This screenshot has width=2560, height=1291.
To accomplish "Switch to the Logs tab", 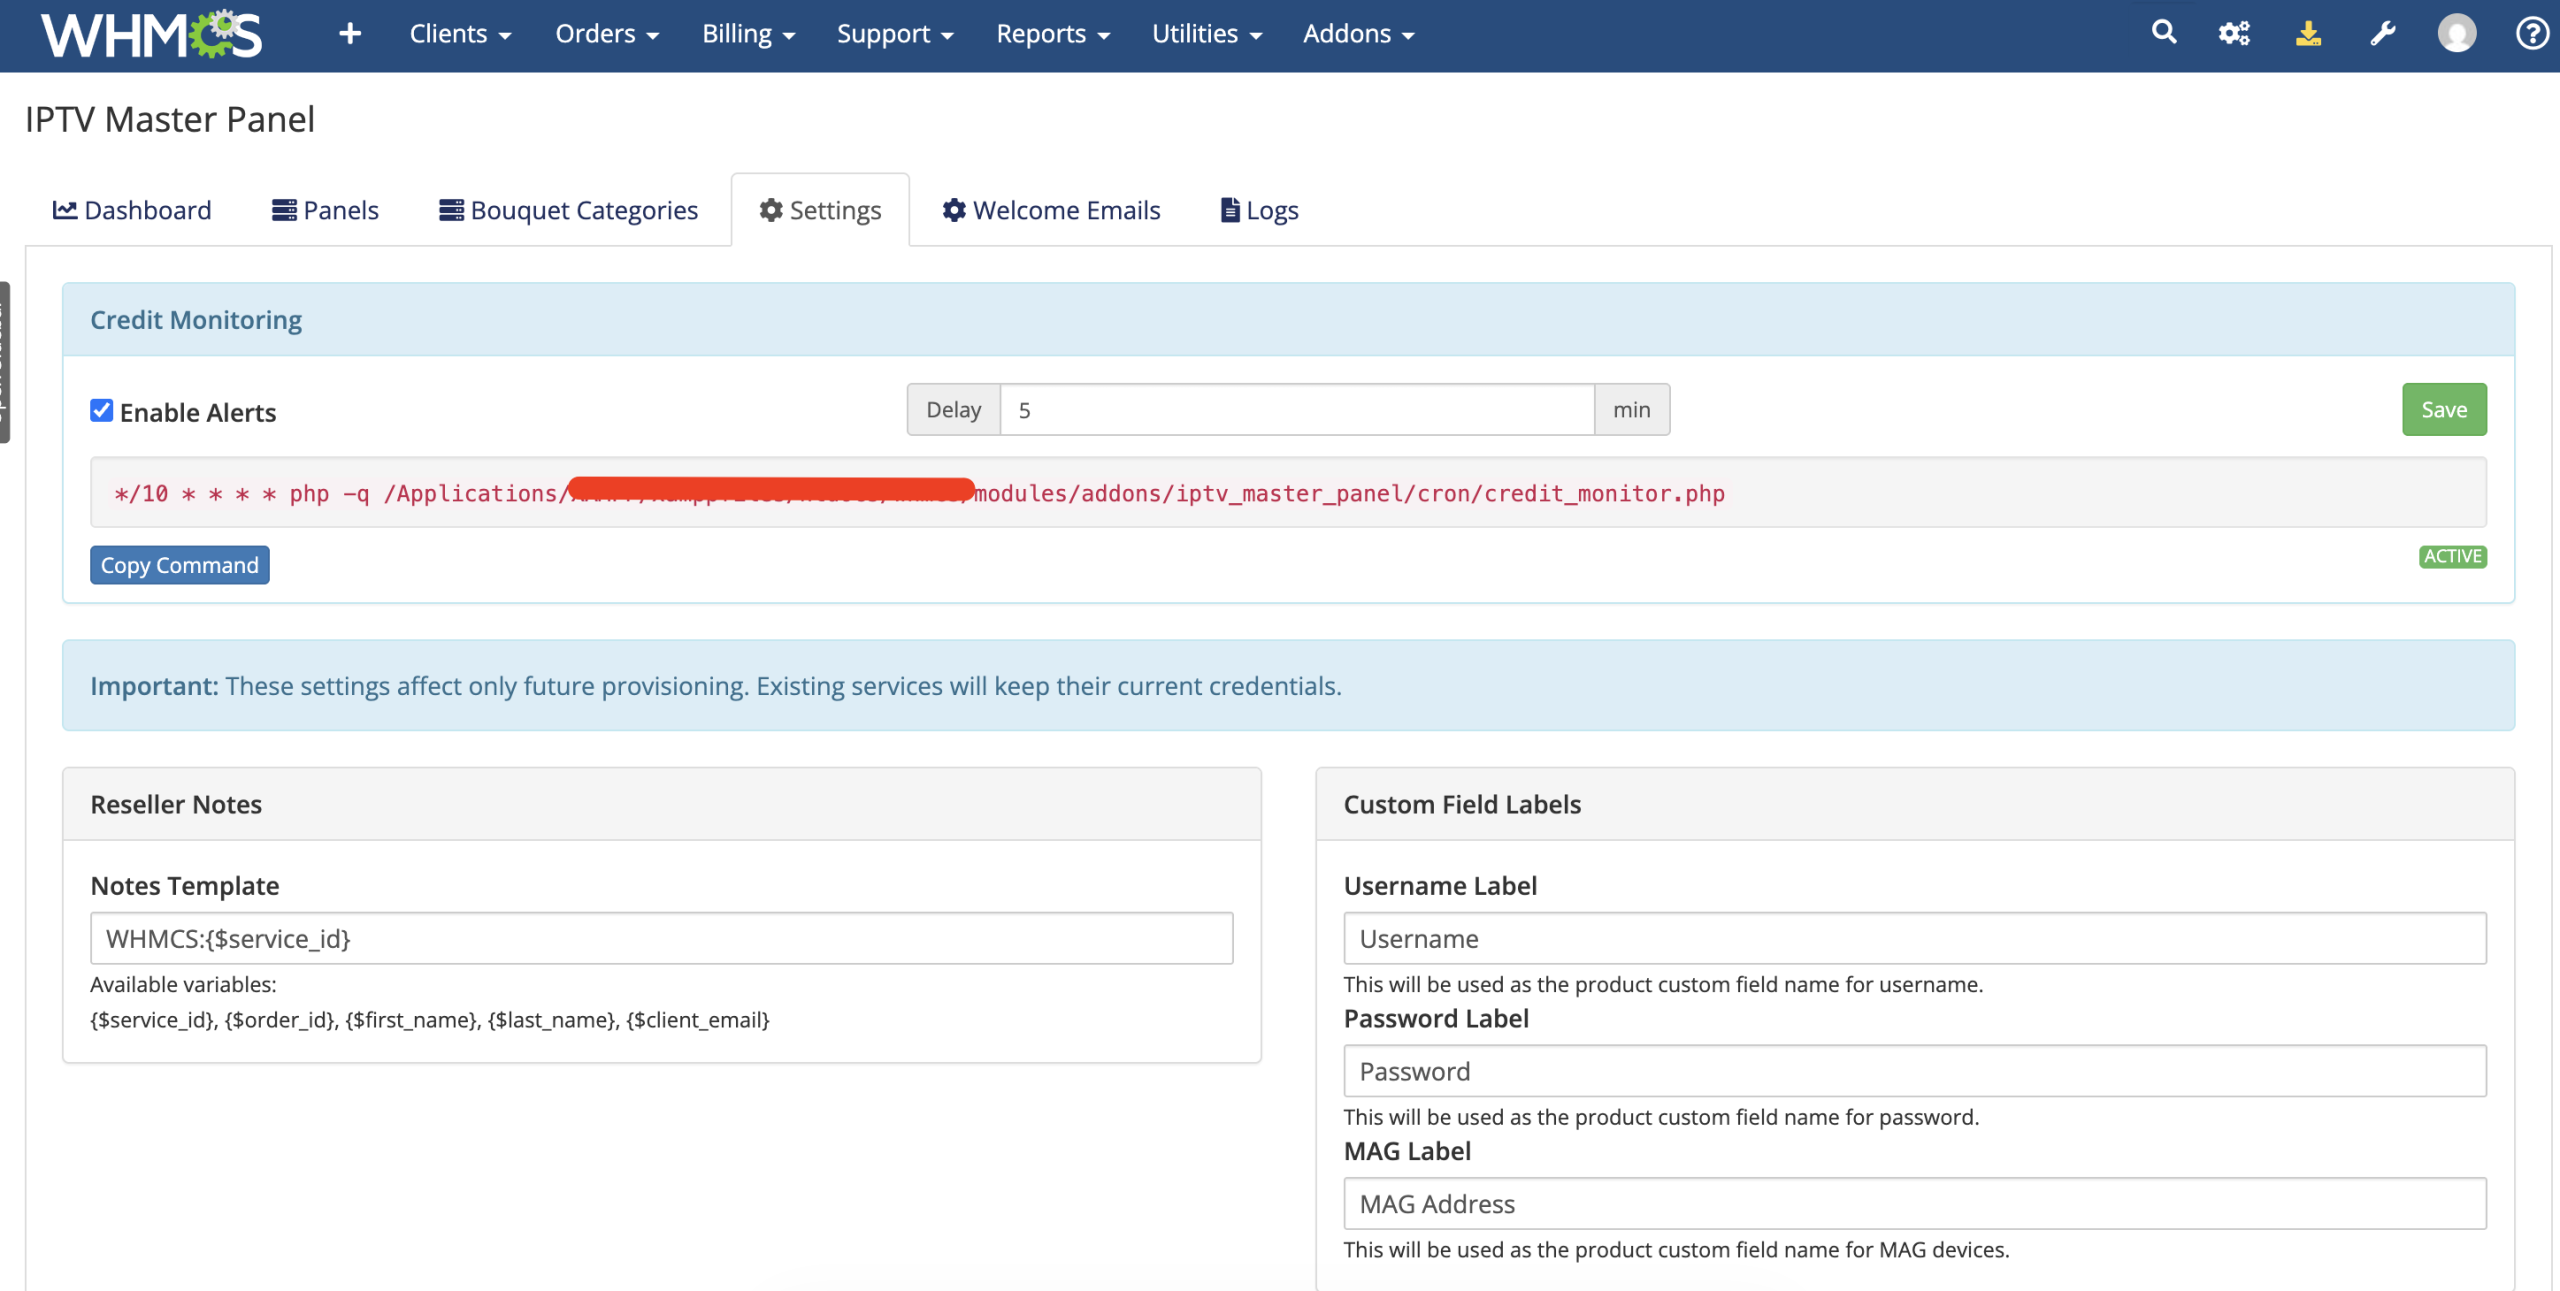I will 1259,210.
